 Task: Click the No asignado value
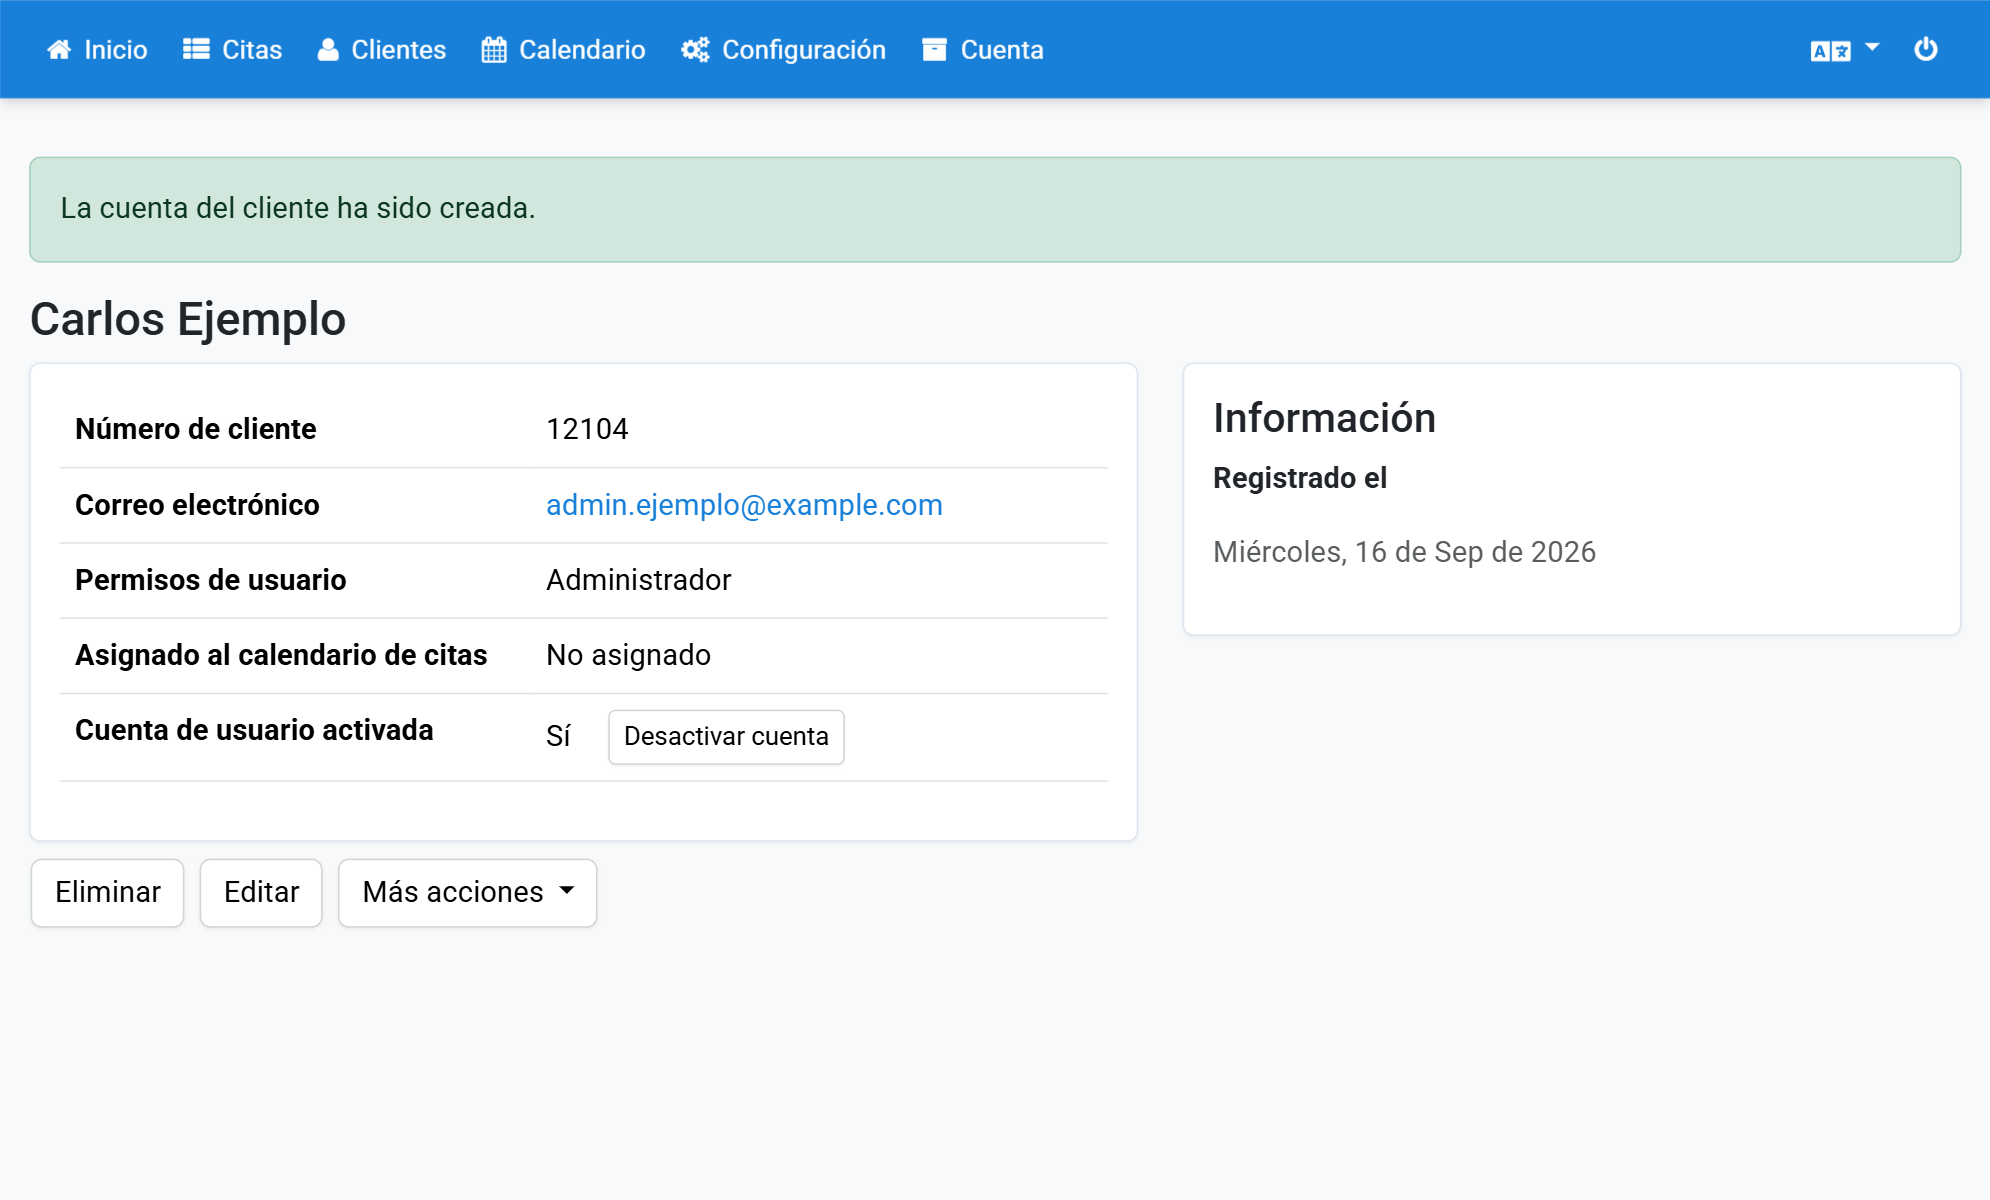click(628, 655)
